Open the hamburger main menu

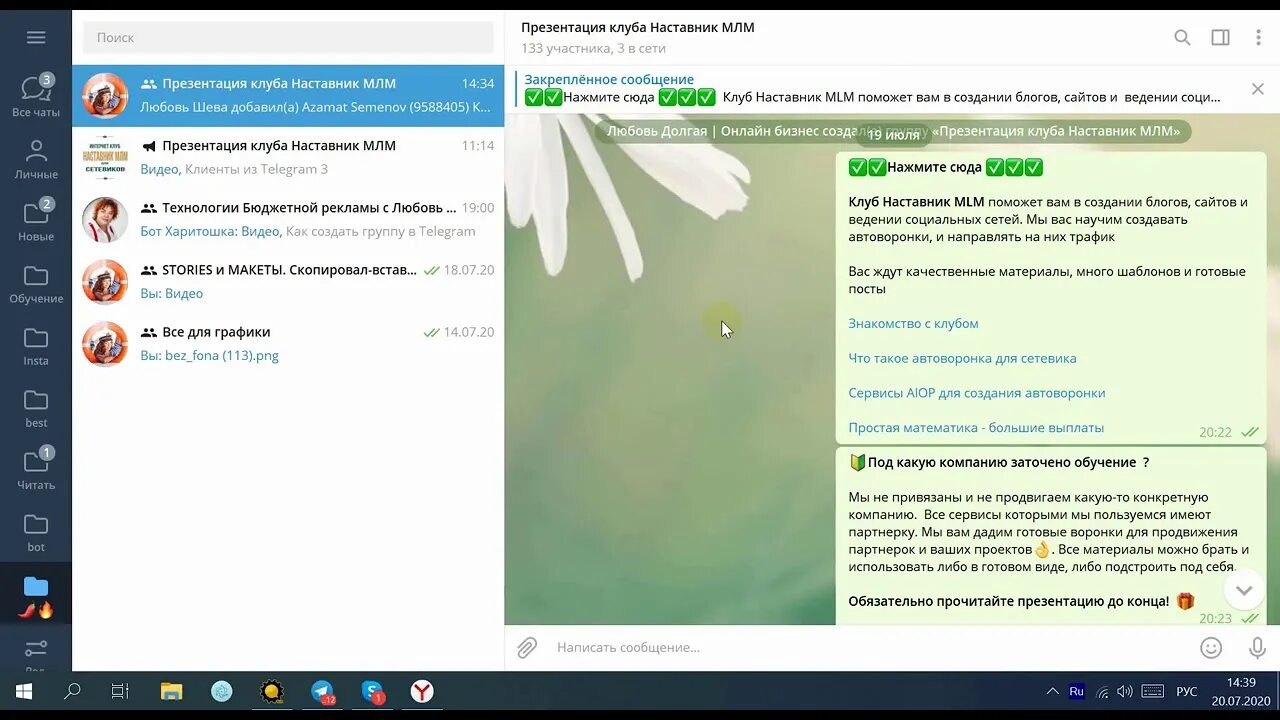(36, 37)
